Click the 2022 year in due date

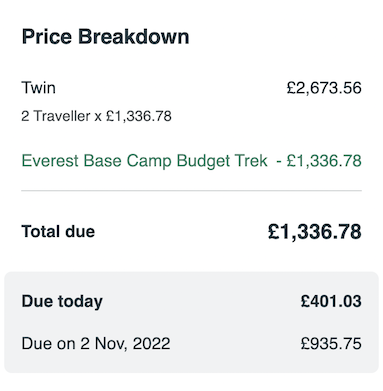(x=152, y=344)
